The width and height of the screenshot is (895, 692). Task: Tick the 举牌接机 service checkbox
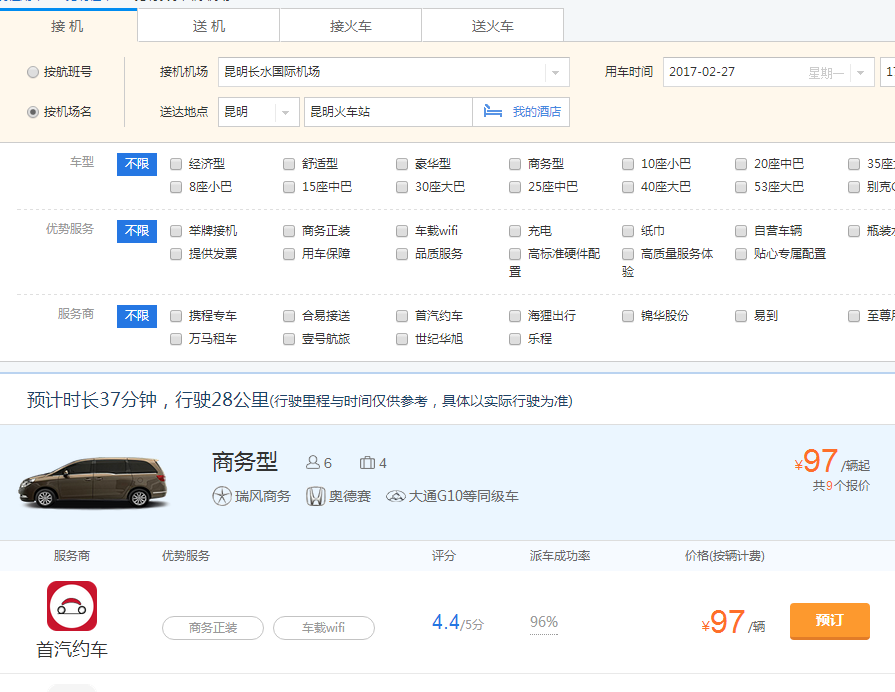[176, 231]
